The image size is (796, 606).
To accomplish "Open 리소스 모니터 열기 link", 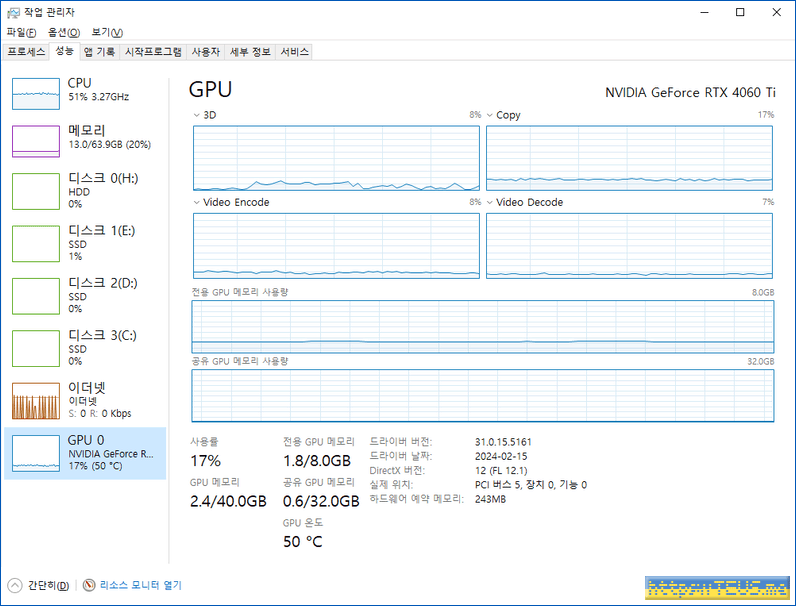I will point(140,585).
